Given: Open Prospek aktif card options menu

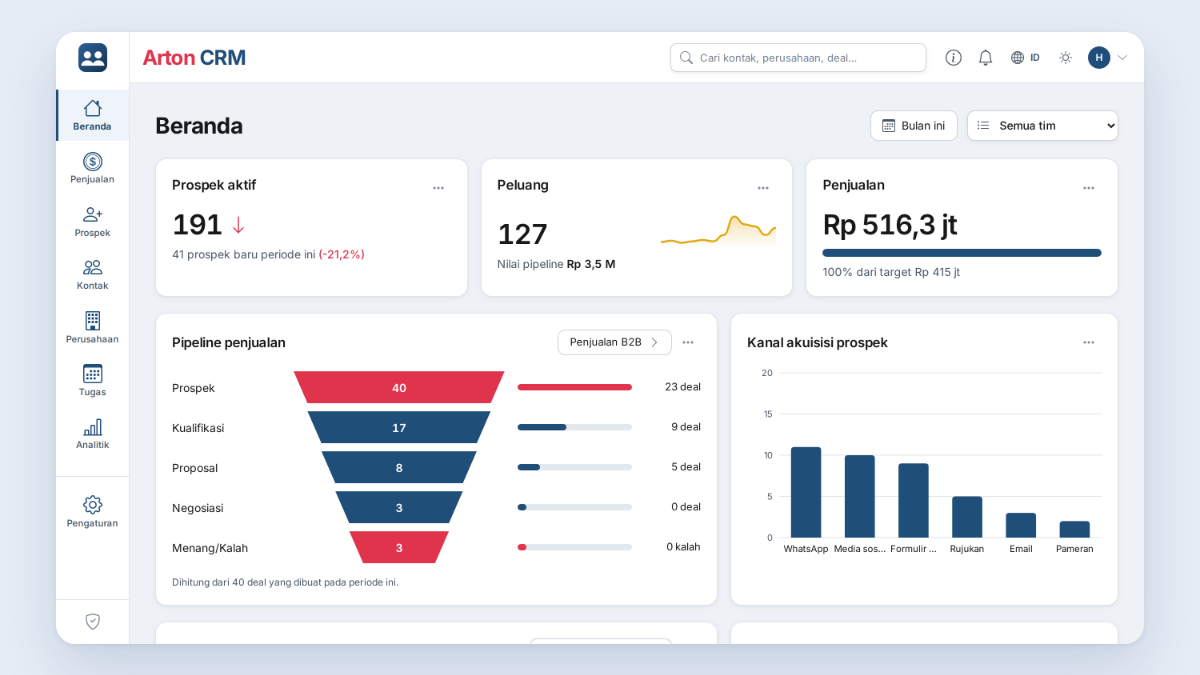Looking at the screenshot, I should (x=438, y=187).
